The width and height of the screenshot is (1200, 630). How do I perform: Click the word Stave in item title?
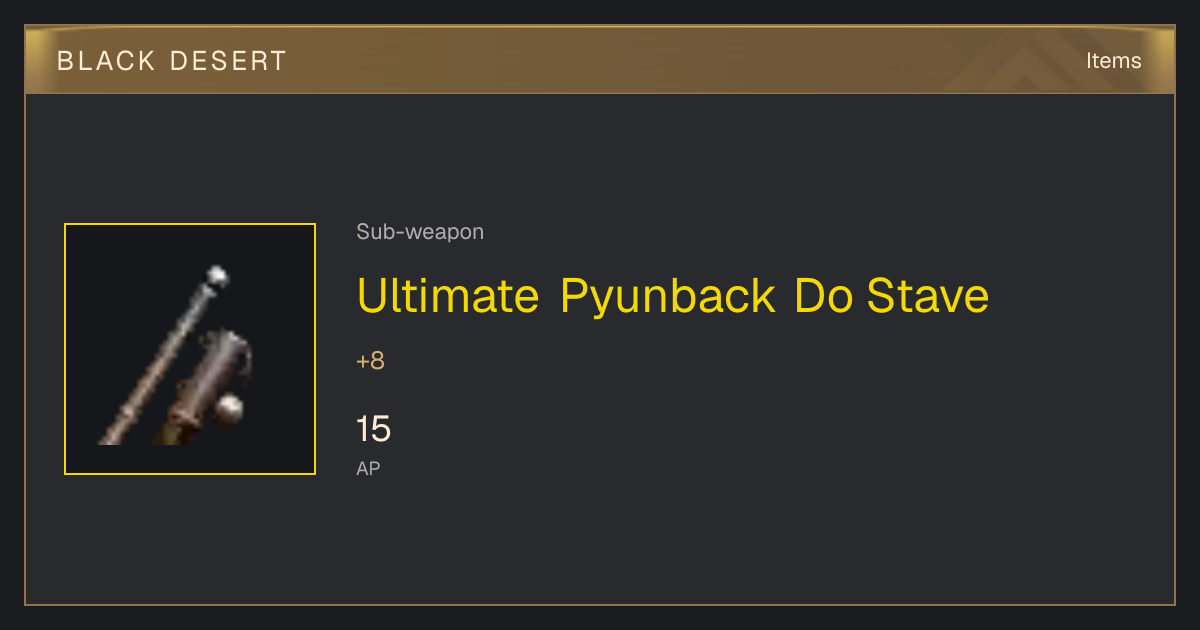(928, 296)
